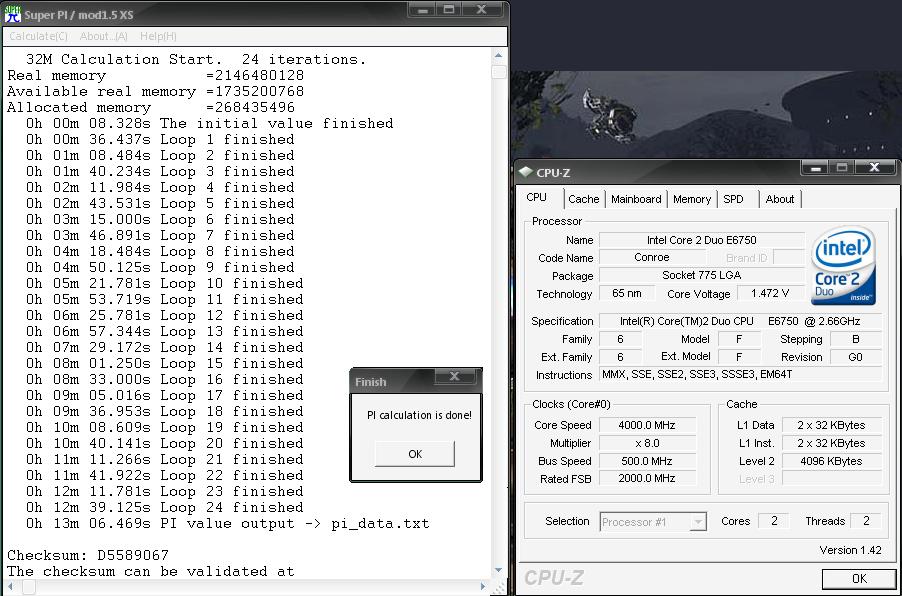The height and width of the screenshot is (596, 902).
Task: Click the Threads count value
Action: pos(866,521)
